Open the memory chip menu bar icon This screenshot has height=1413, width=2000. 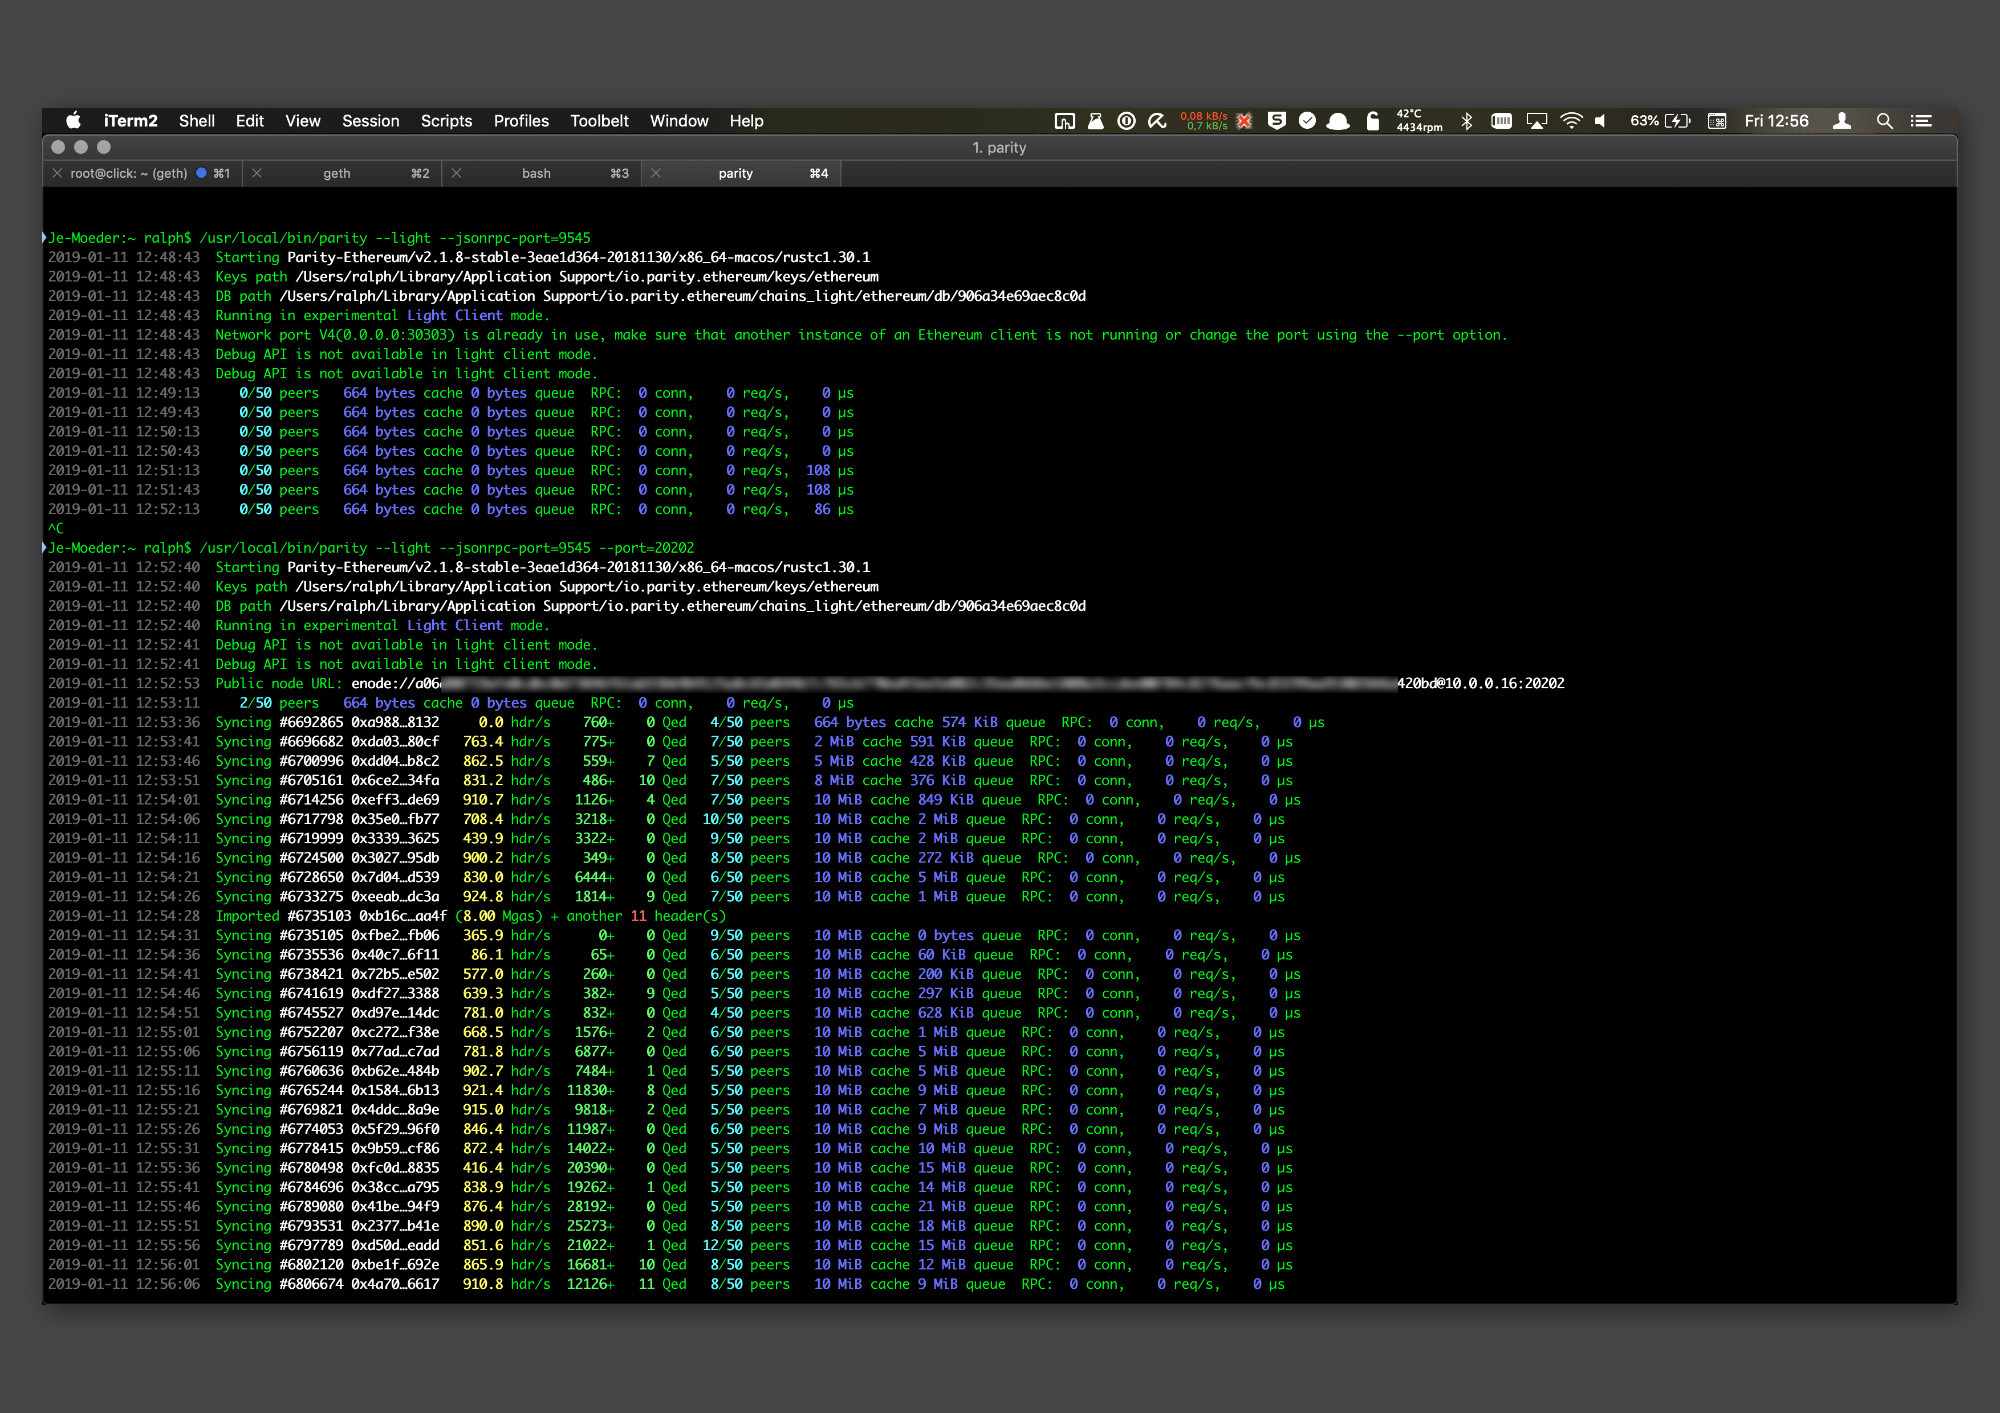(1501, 121)
